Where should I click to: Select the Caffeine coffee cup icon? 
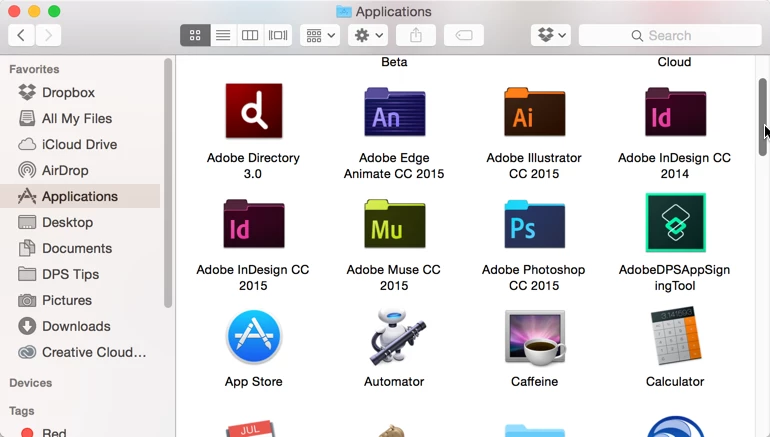pyautogui.click(x=534, y=337)
